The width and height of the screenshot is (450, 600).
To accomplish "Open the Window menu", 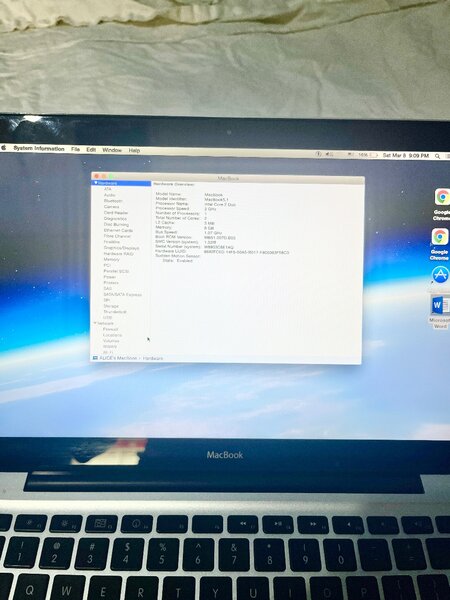I will [x=112, y=150].
